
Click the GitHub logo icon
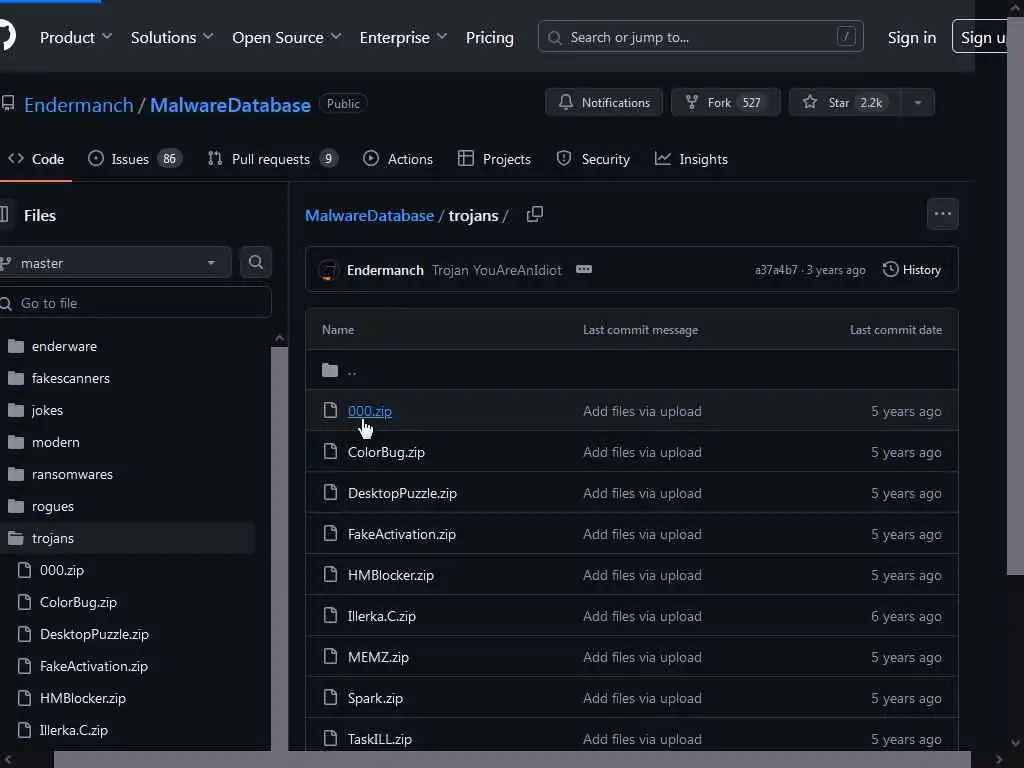[7, 35]
